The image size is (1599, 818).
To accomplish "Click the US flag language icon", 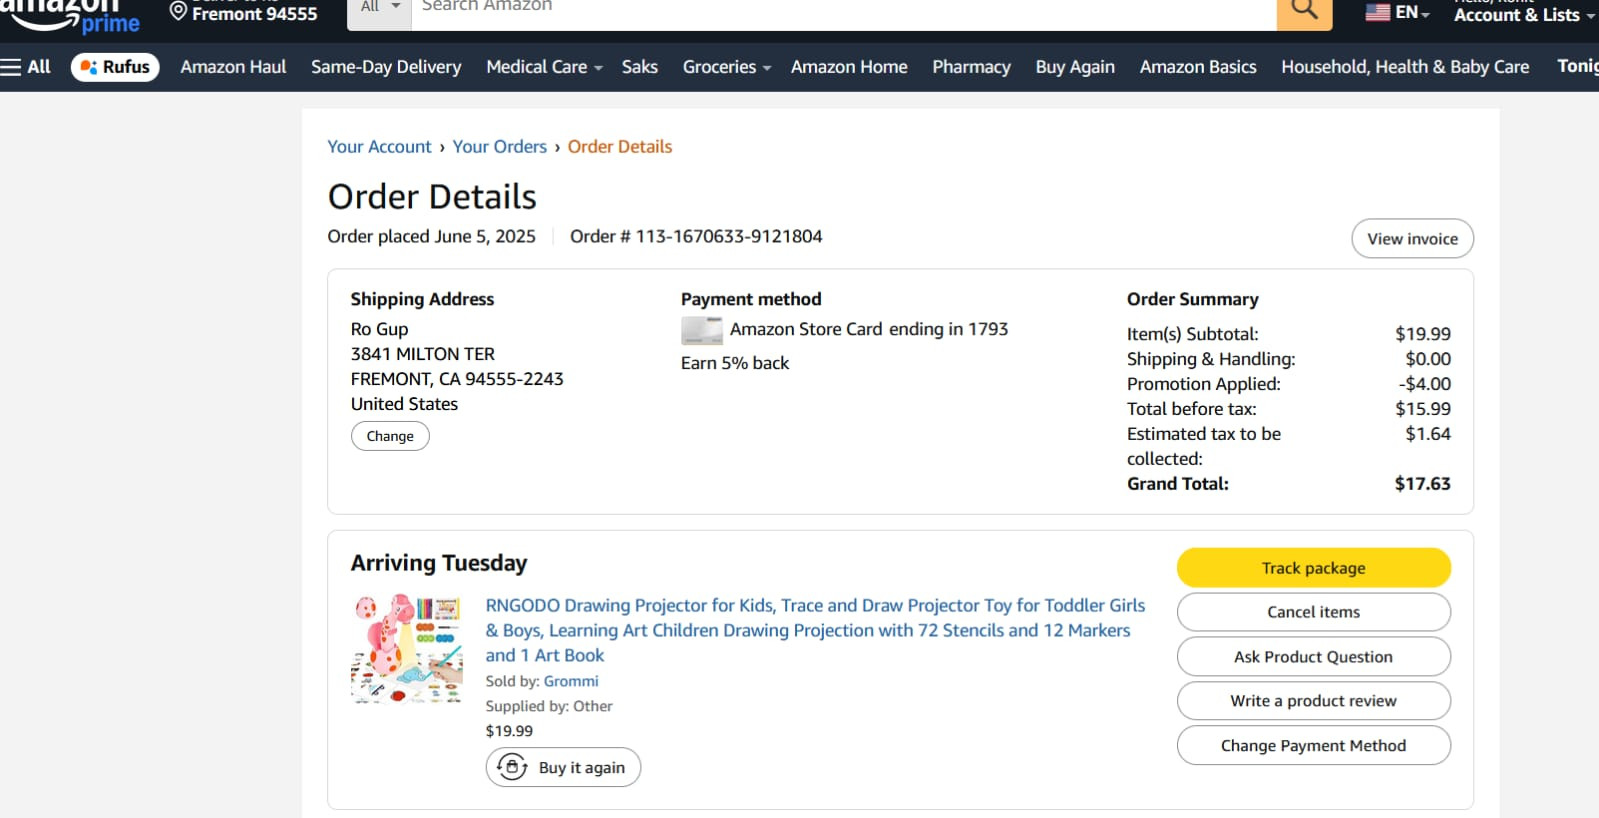I will point(1378,12).
